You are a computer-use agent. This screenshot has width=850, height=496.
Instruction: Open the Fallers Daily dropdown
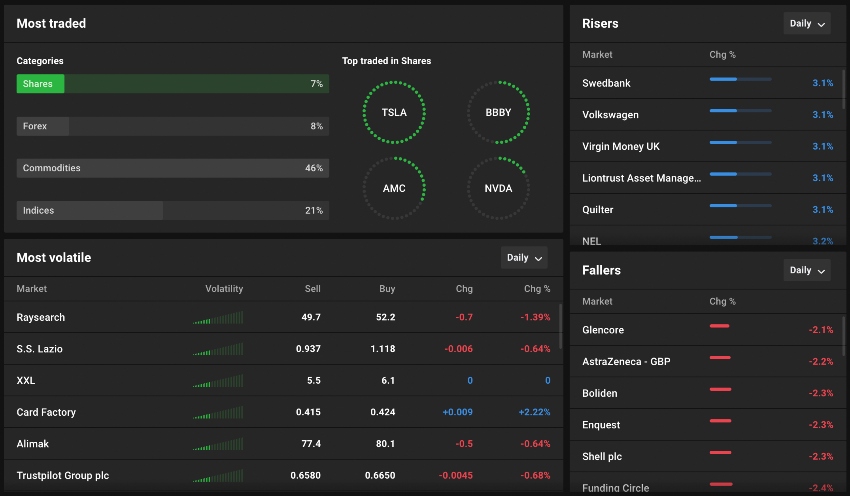[x=807, y=270]
